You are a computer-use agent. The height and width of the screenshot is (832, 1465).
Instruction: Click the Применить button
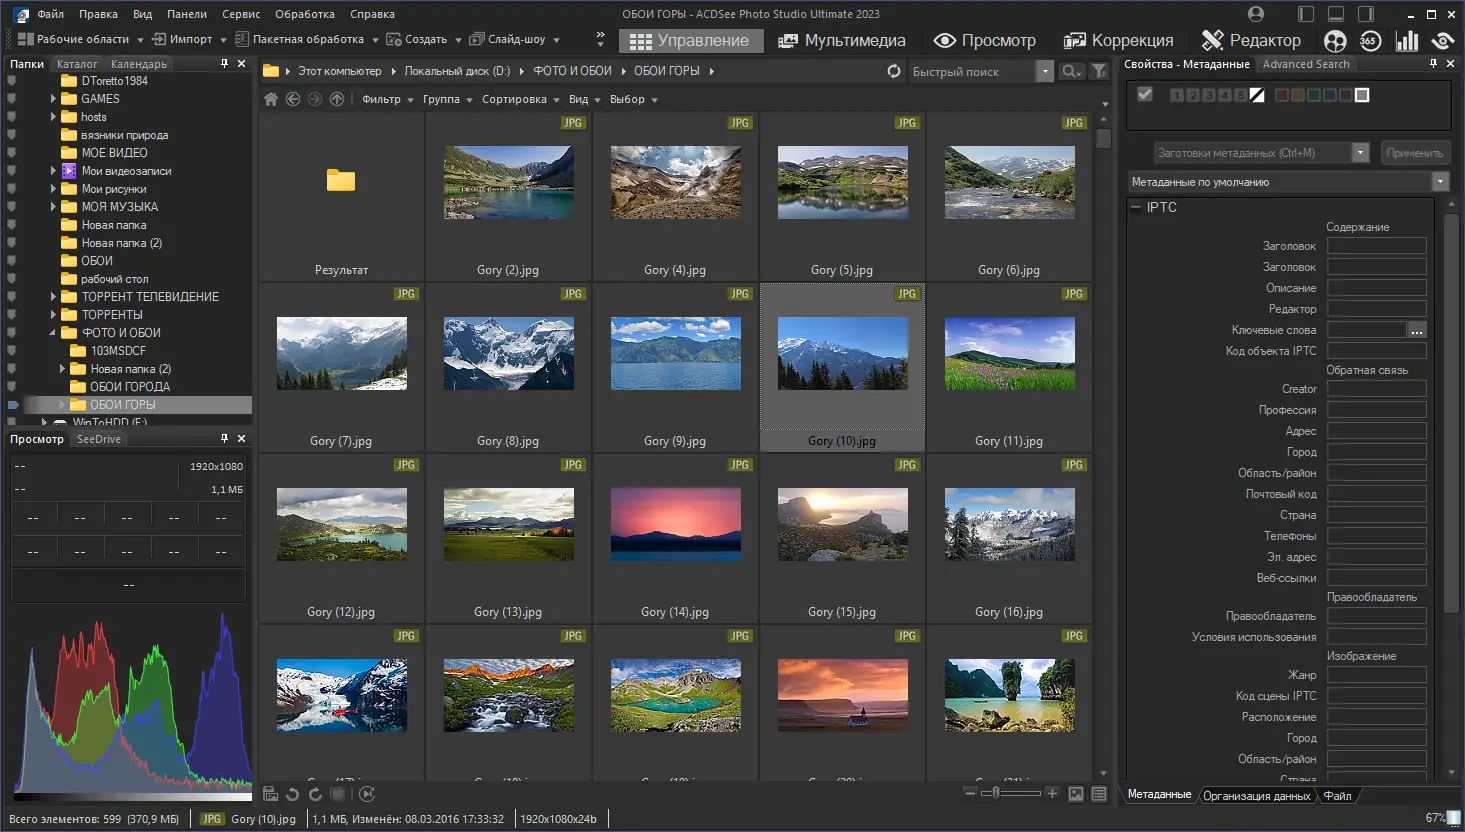pos(1414,153)
